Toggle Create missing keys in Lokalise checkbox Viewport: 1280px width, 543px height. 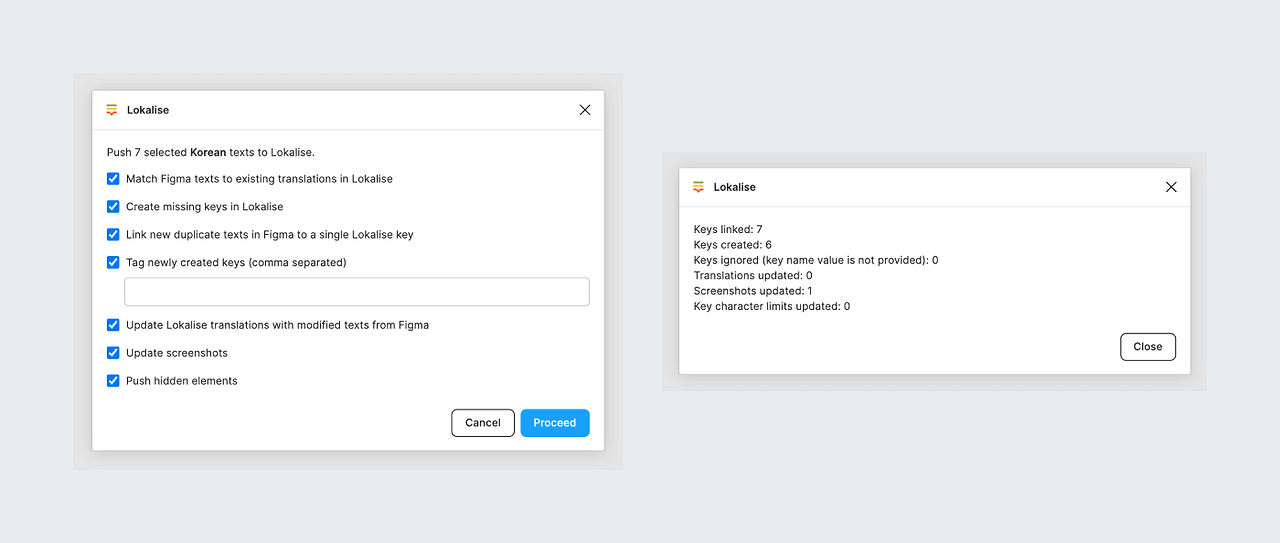113,207
